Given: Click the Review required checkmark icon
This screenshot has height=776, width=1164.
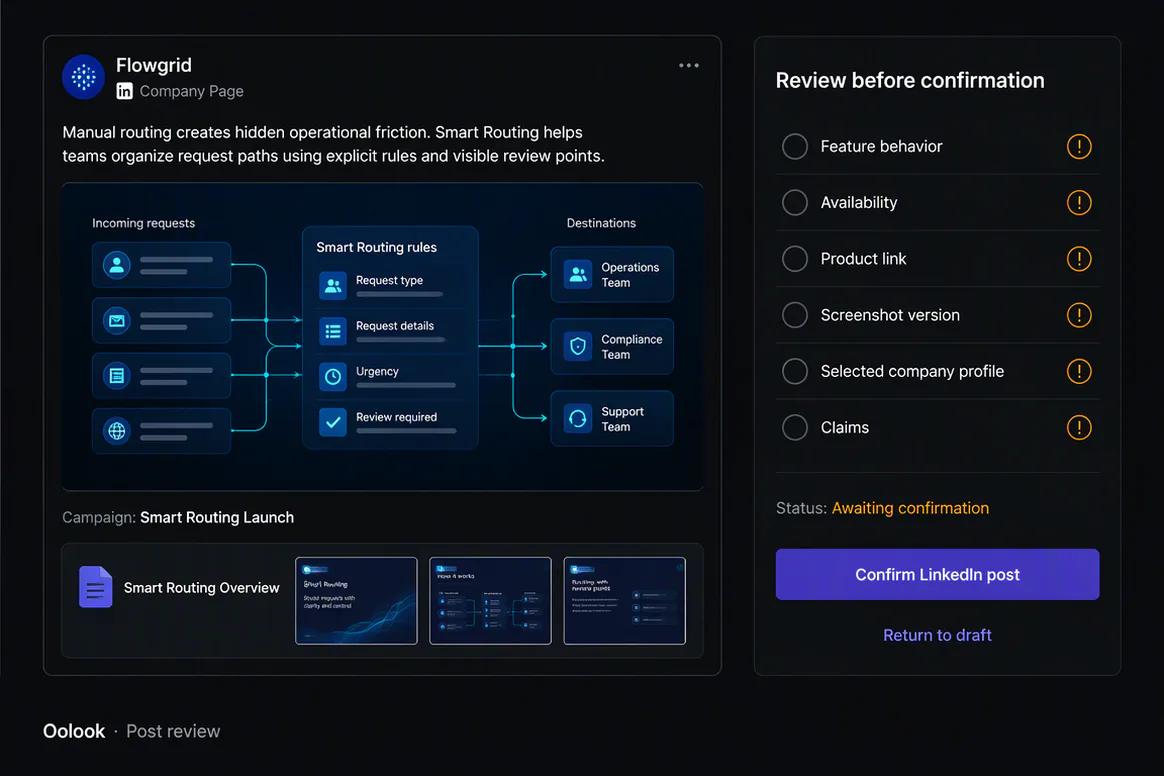Looking at the screenshot, I should (333, 423).
